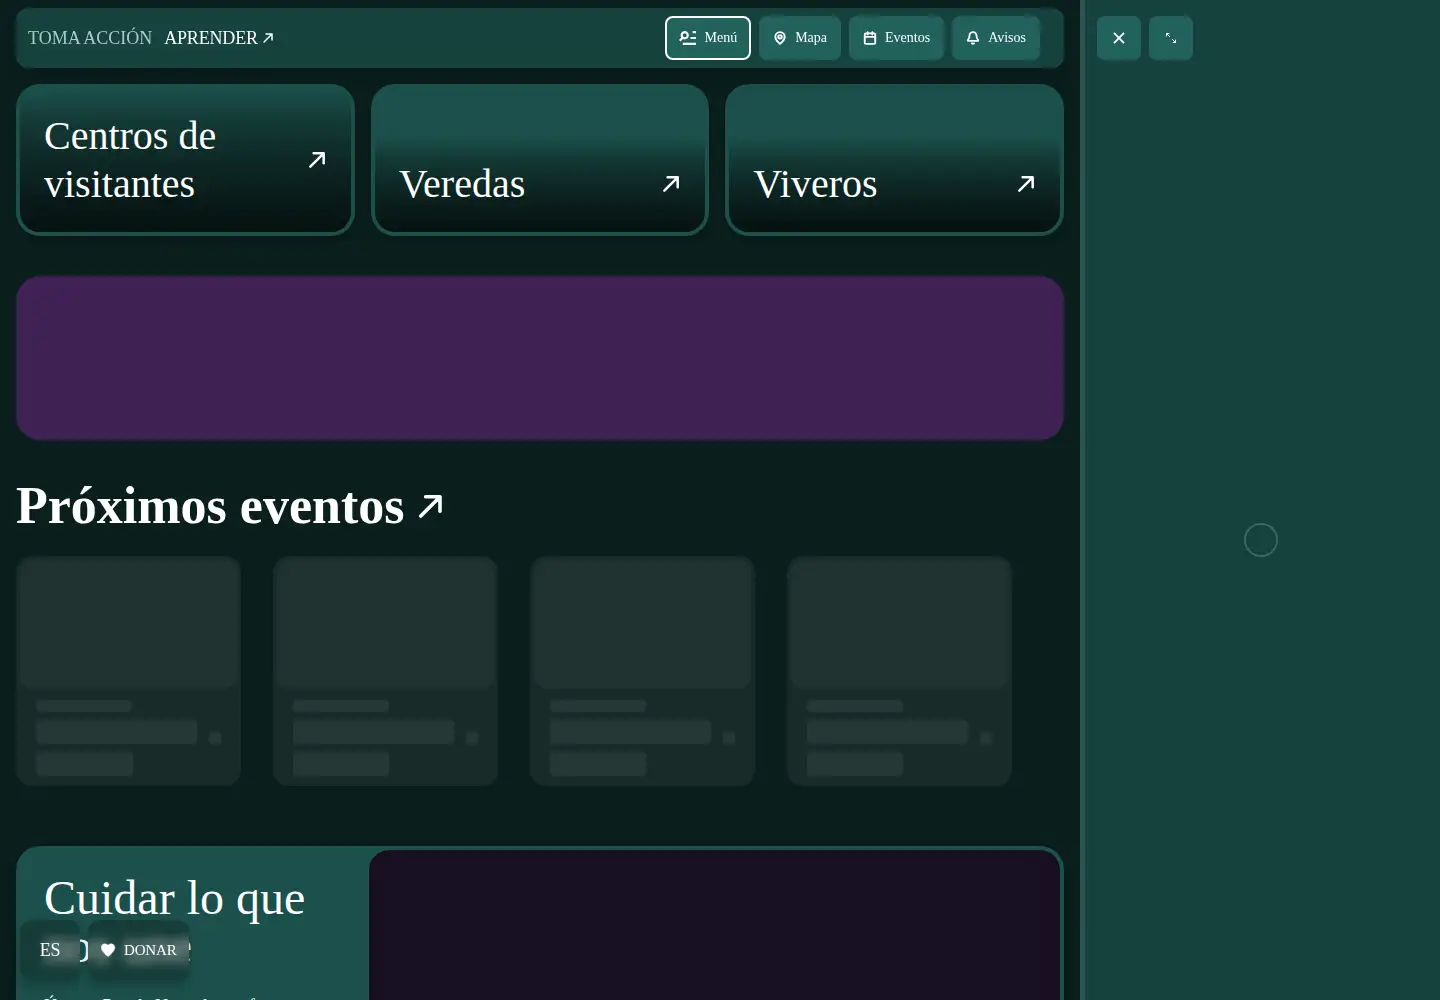
Task: Click the TOMA ACCIÓN navigation link
Action: pyautogui.click(x=90, y=38)
